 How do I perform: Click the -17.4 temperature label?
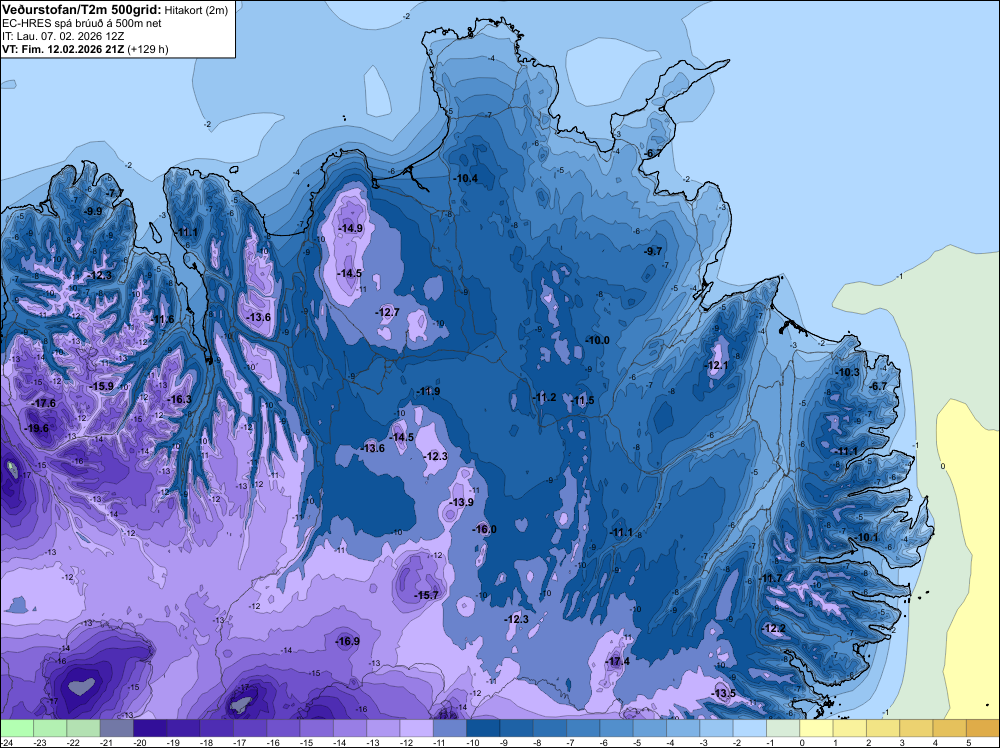[x=618, y=661]
